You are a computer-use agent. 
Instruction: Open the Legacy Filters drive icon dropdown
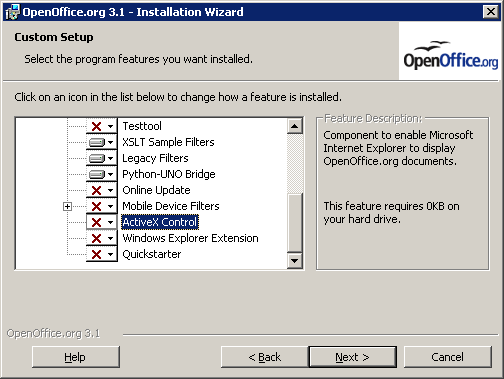point(102,158)
